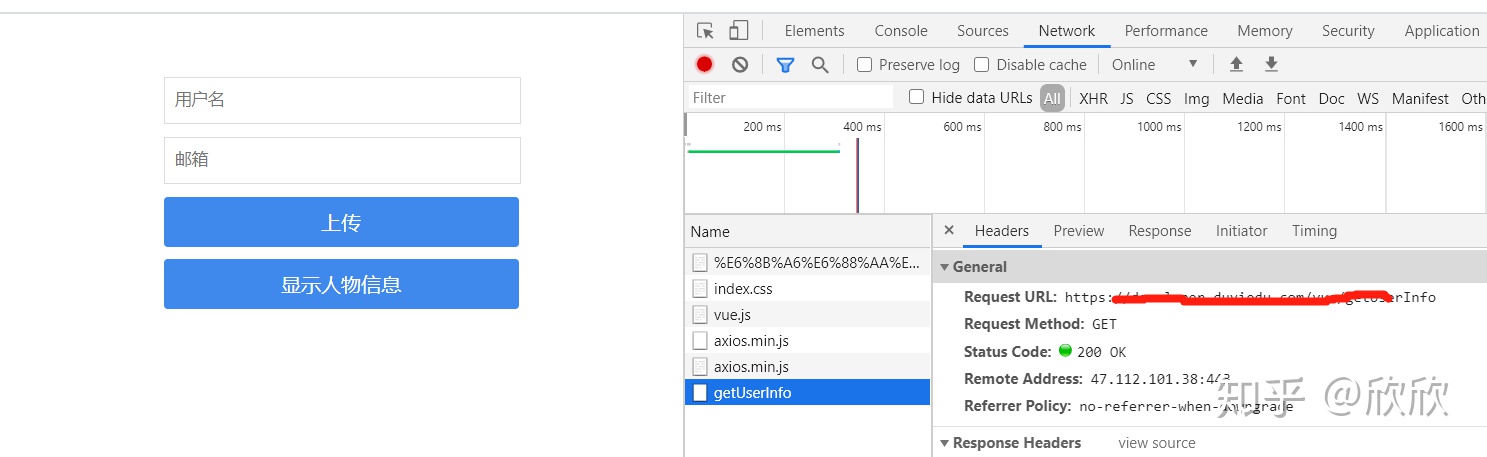Image resolution: width=1487 pixels, height=457 pixels.
Task: Stop recording network log with red button
Action: click(x=705, y=64)
